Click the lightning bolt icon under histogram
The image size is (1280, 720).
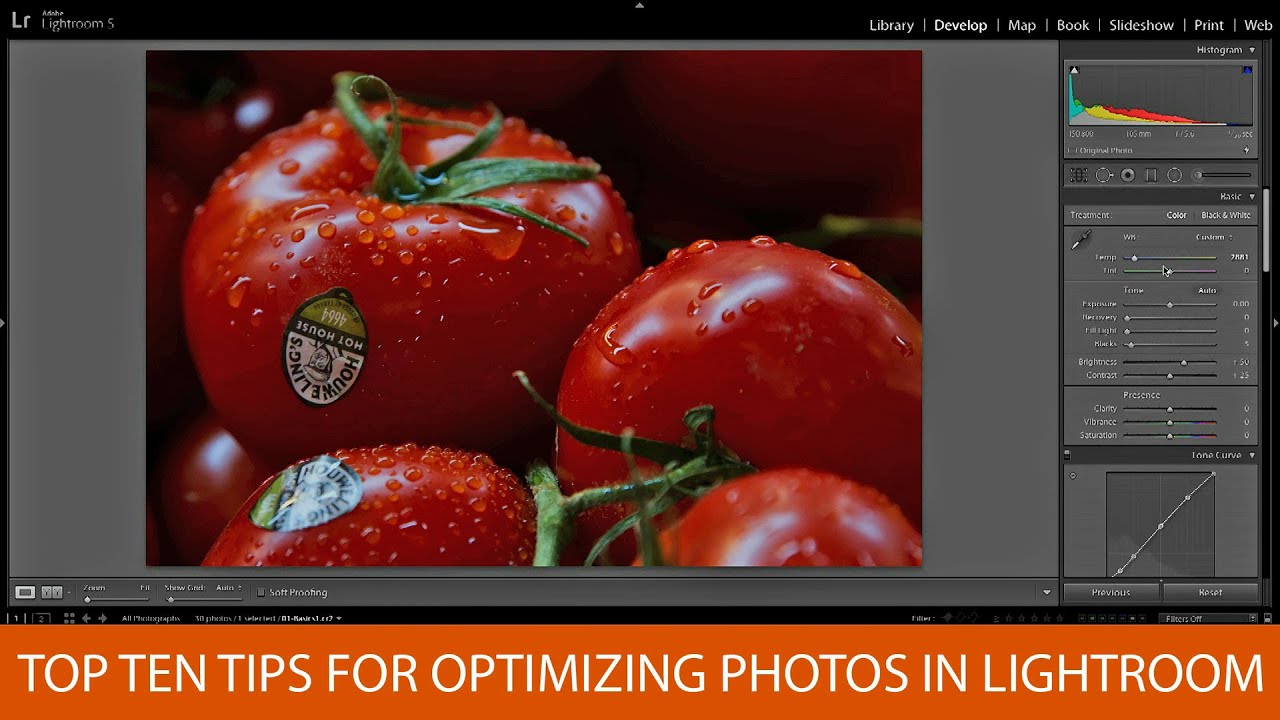pyautogui.click(x=1246, y=150)
